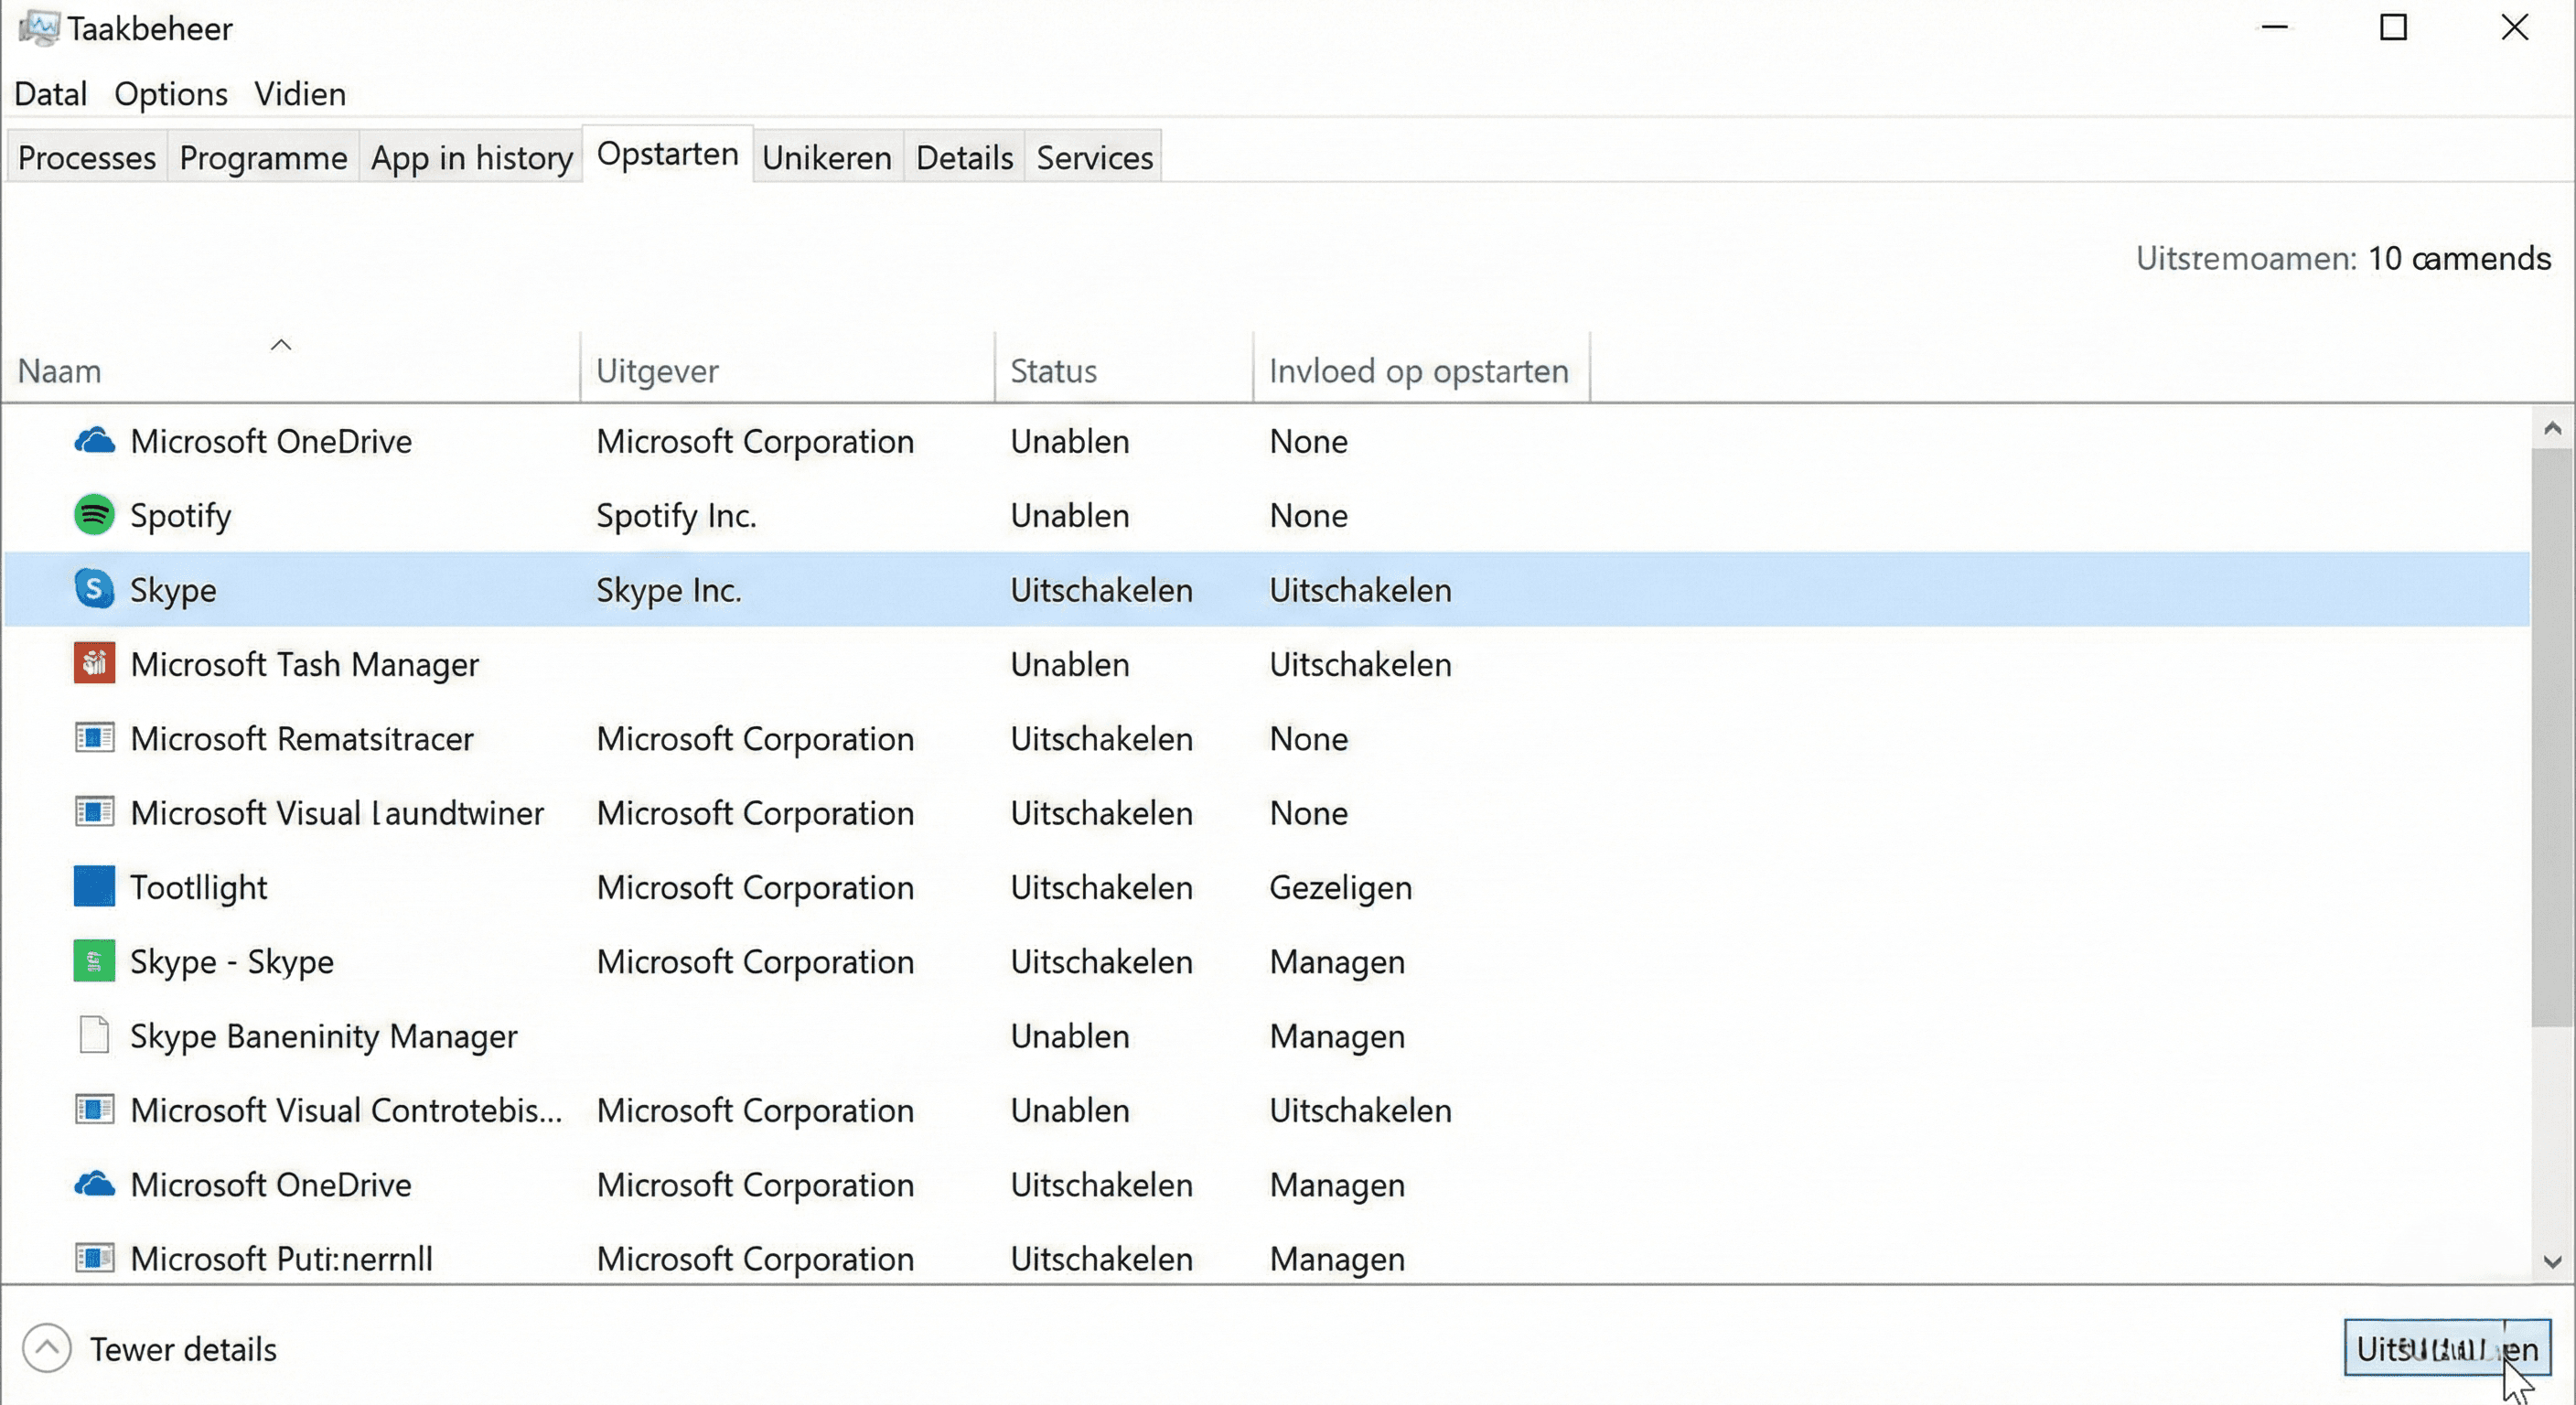Switch to the Services tab
This screenshot has width=2576, height=1405.
coord(1093,157)
